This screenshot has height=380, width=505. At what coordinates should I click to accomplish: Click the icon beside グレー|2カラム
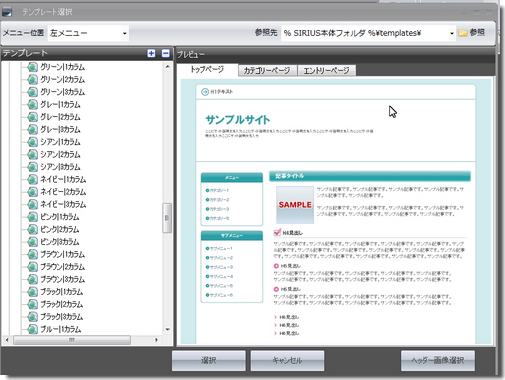click(x=32, y=117)
